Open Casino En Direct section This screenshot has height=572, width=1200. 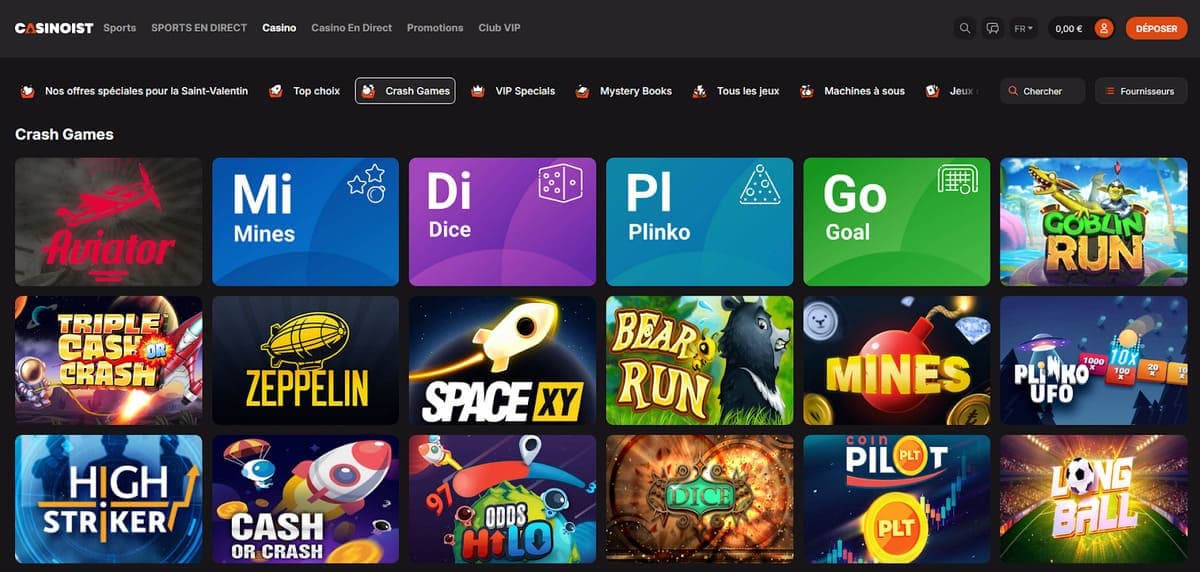[x=352, y=28]
